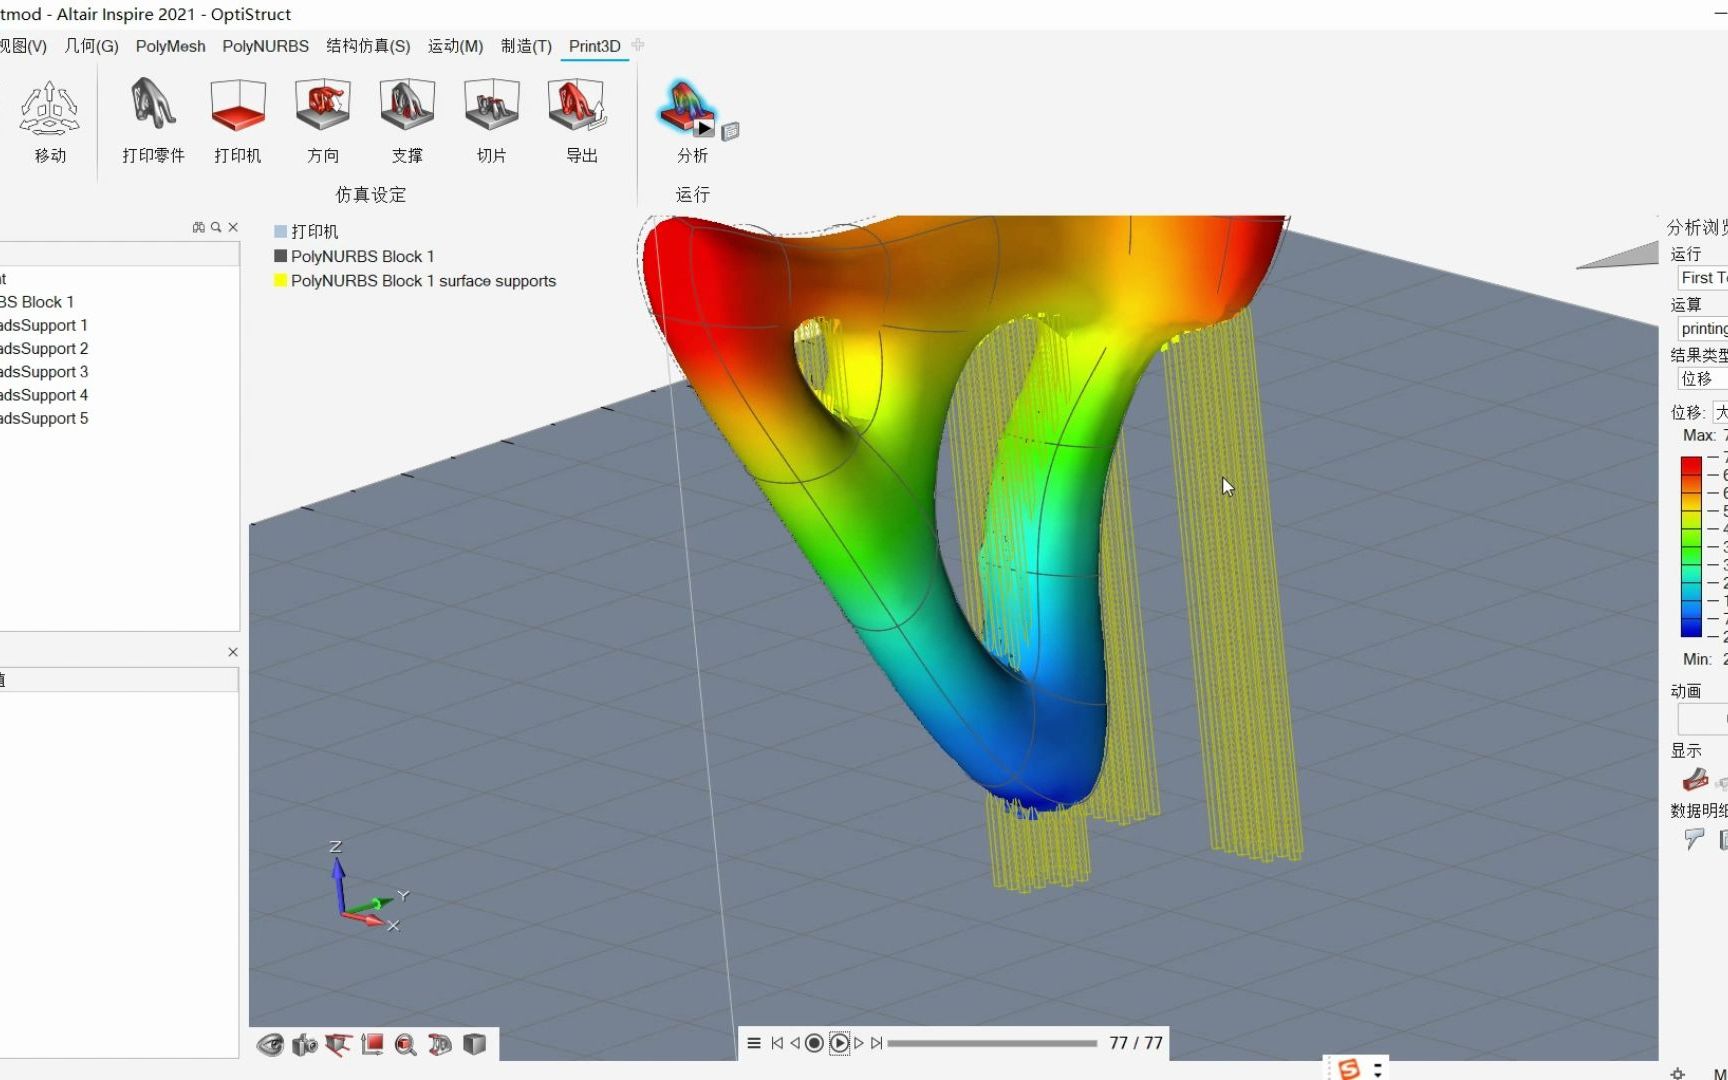Step back one animation frame
Screen dimensions: 1728x1080
point(795,1043)
